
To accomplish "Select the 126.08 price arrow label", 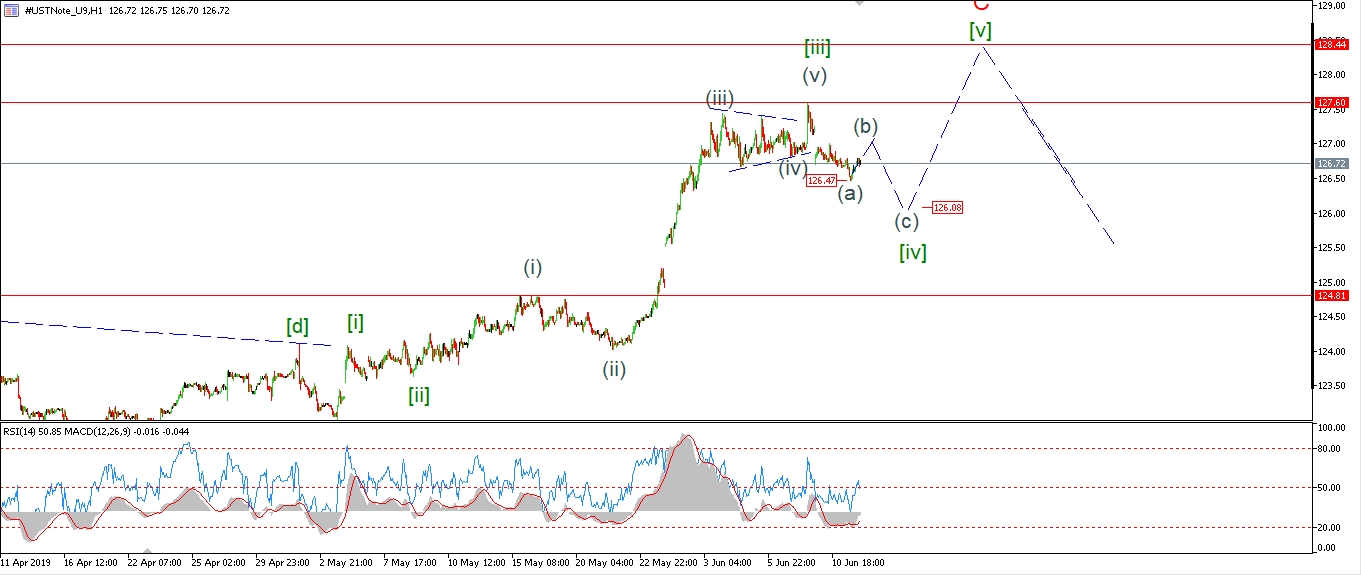I will (x=947, y=208).
